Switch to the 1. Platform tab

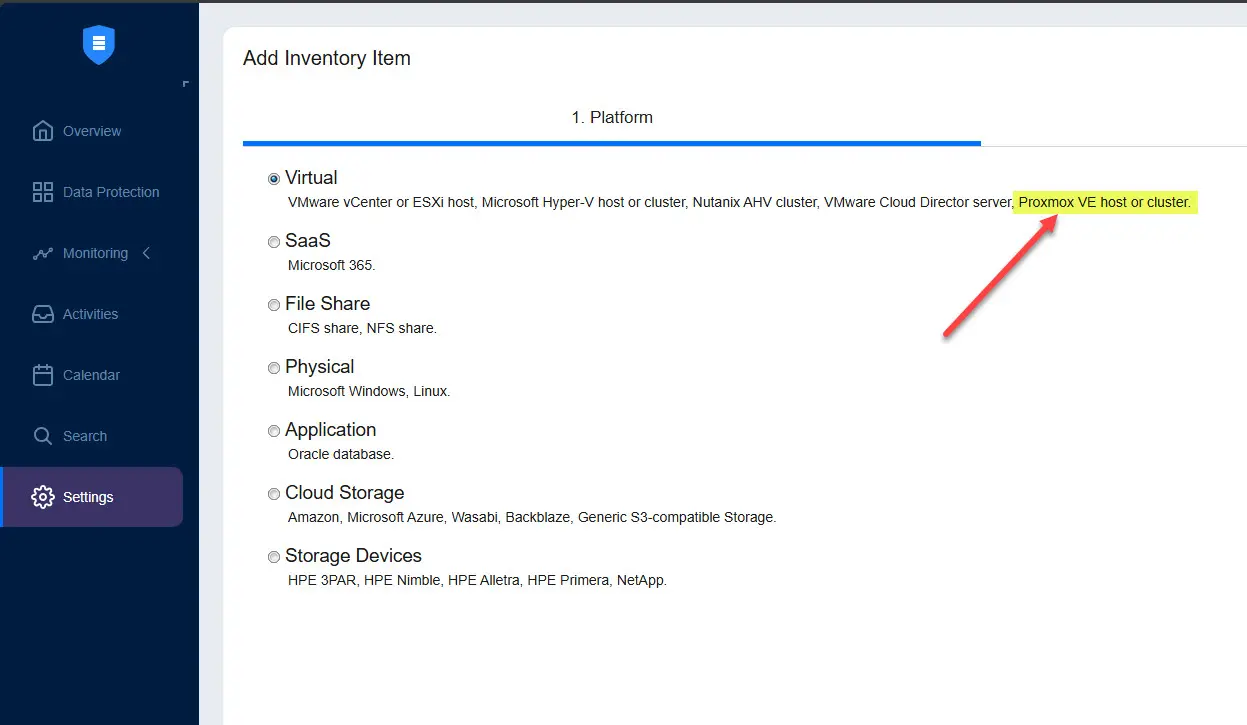coord(612,118)
